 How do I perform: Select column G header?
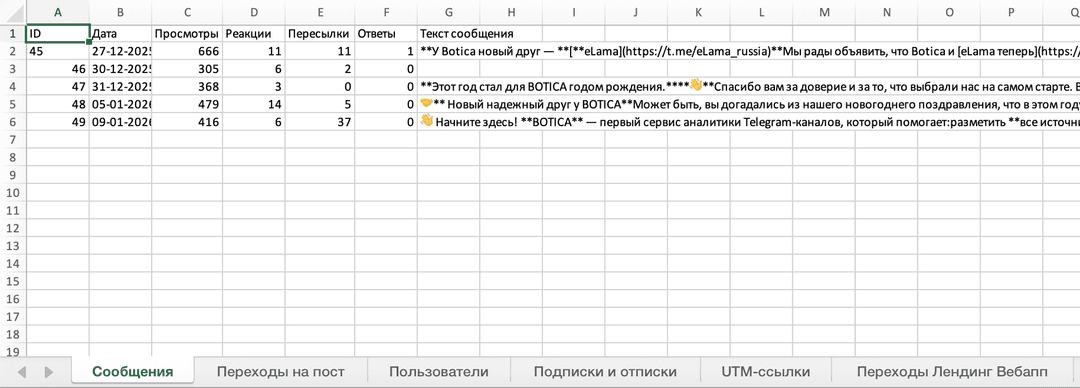tap(449, 12)
